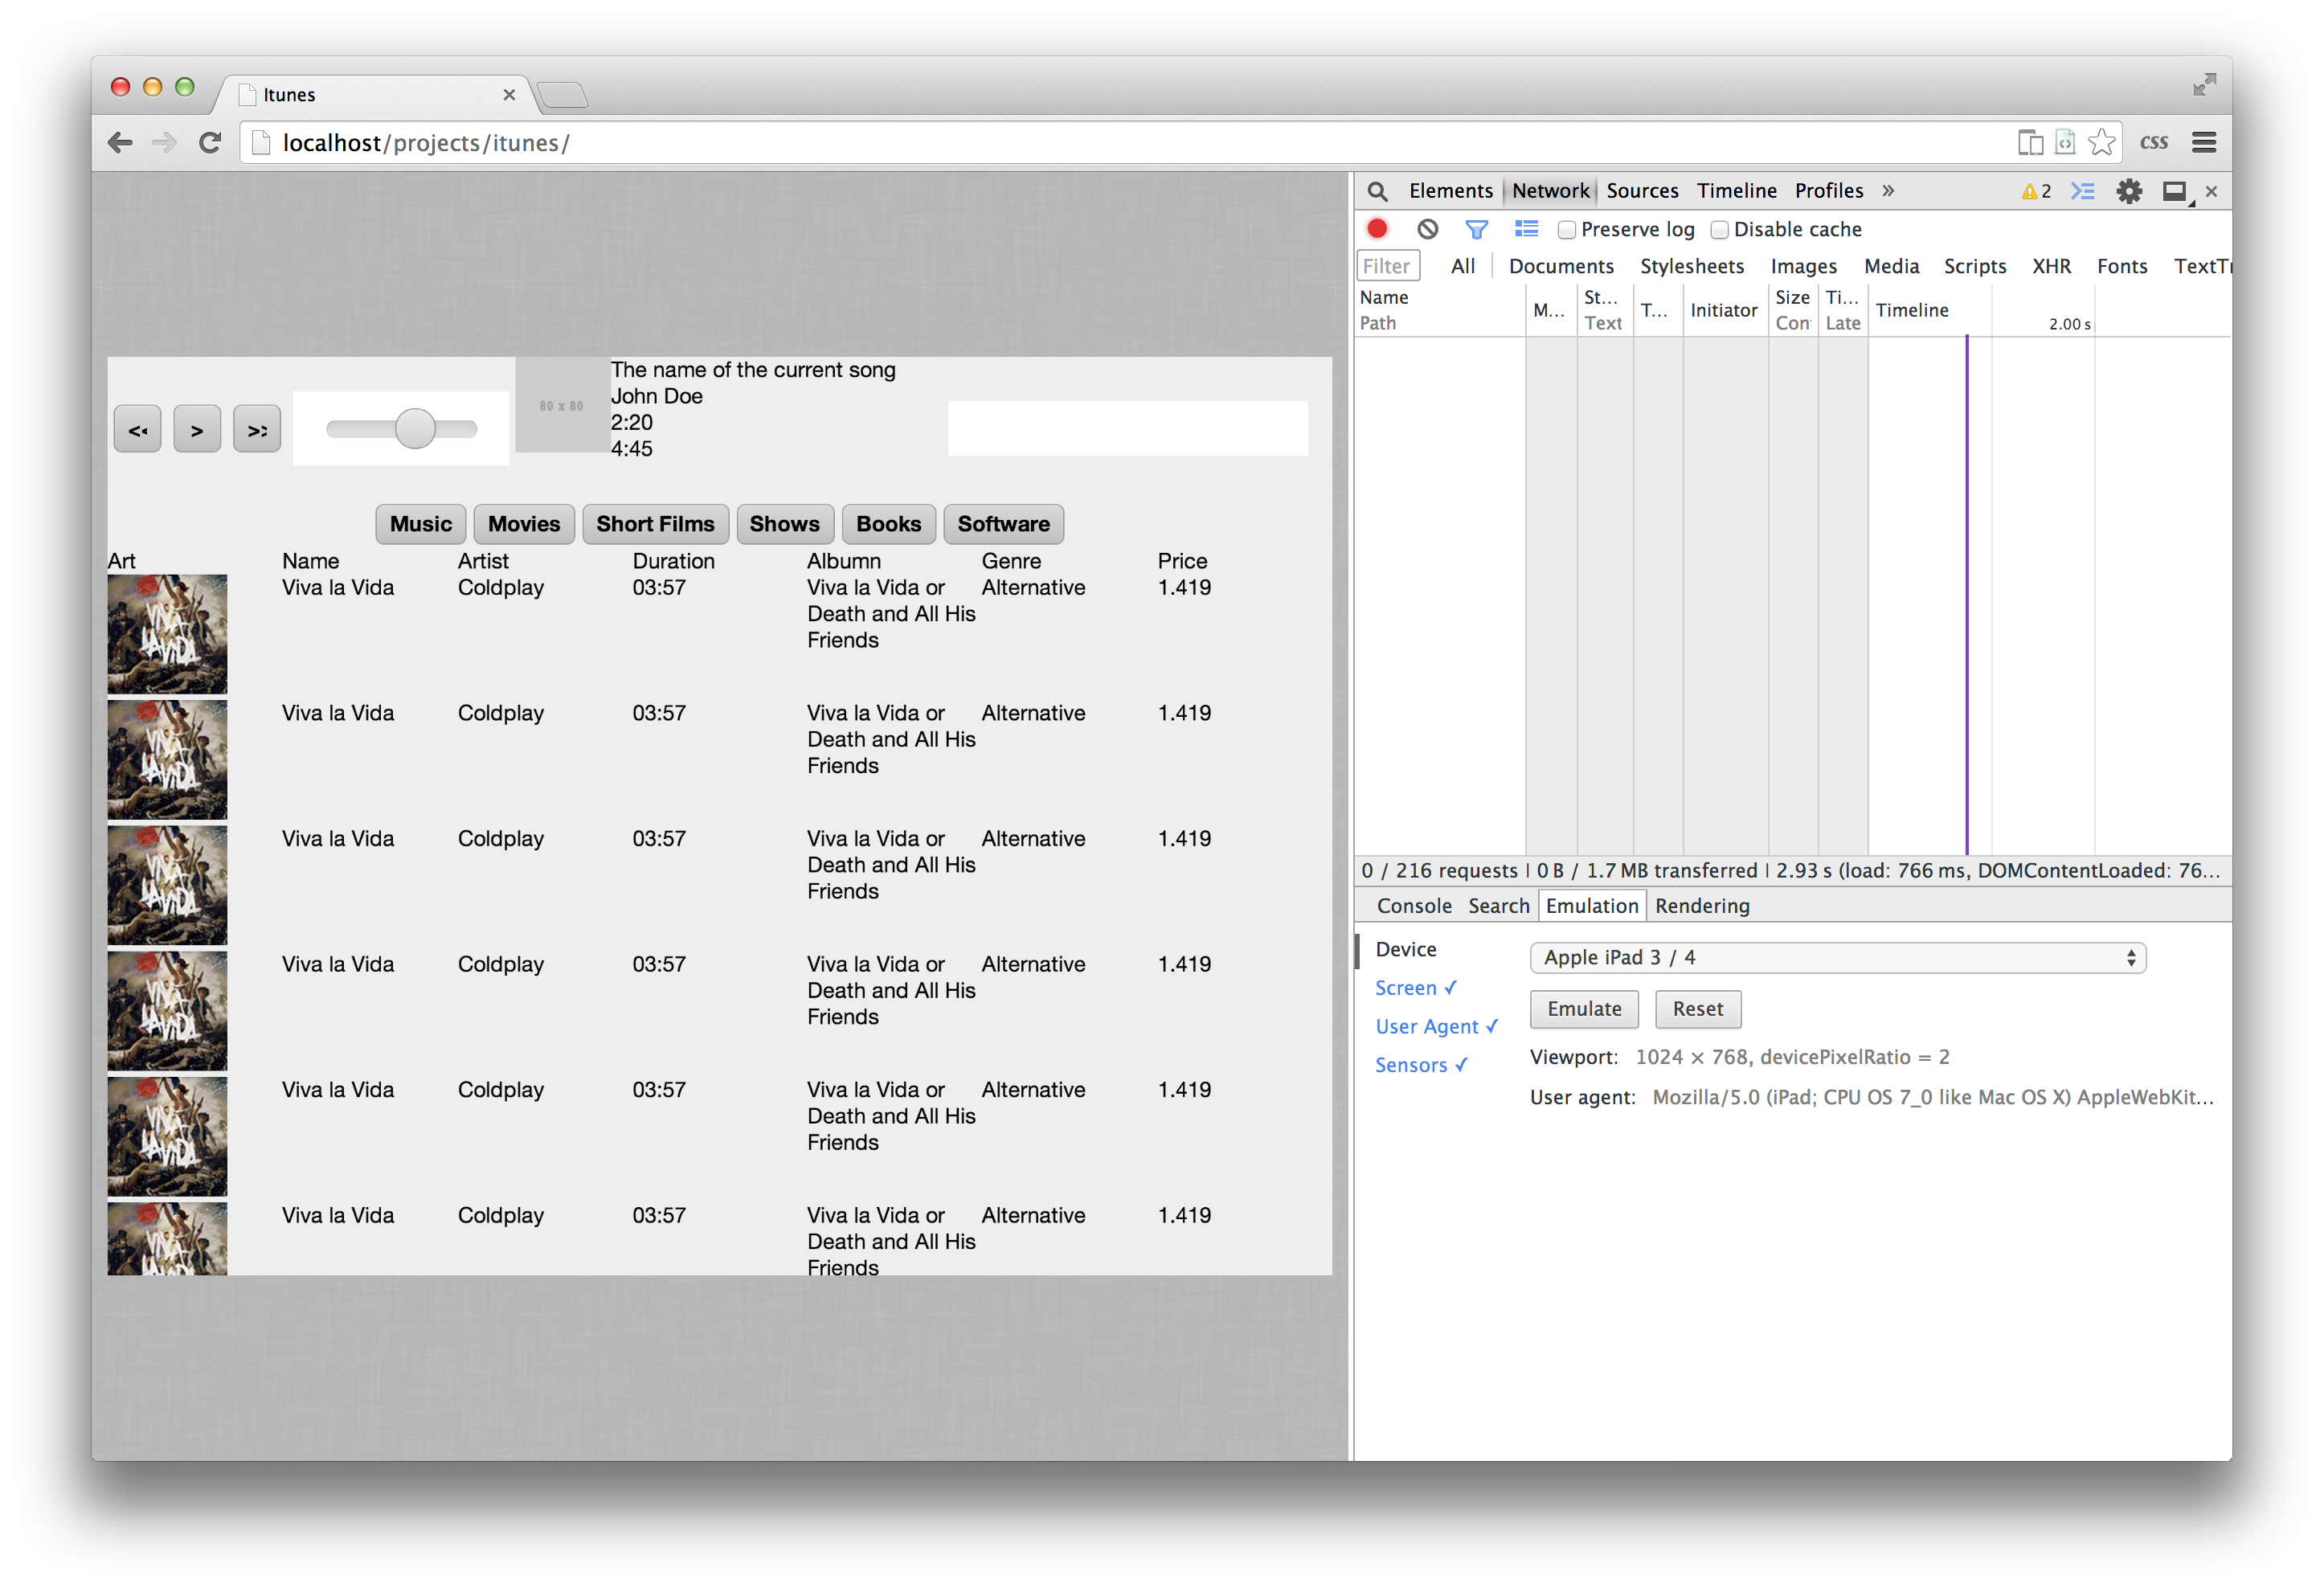Switch to the Sources tab

[1642, 191]
